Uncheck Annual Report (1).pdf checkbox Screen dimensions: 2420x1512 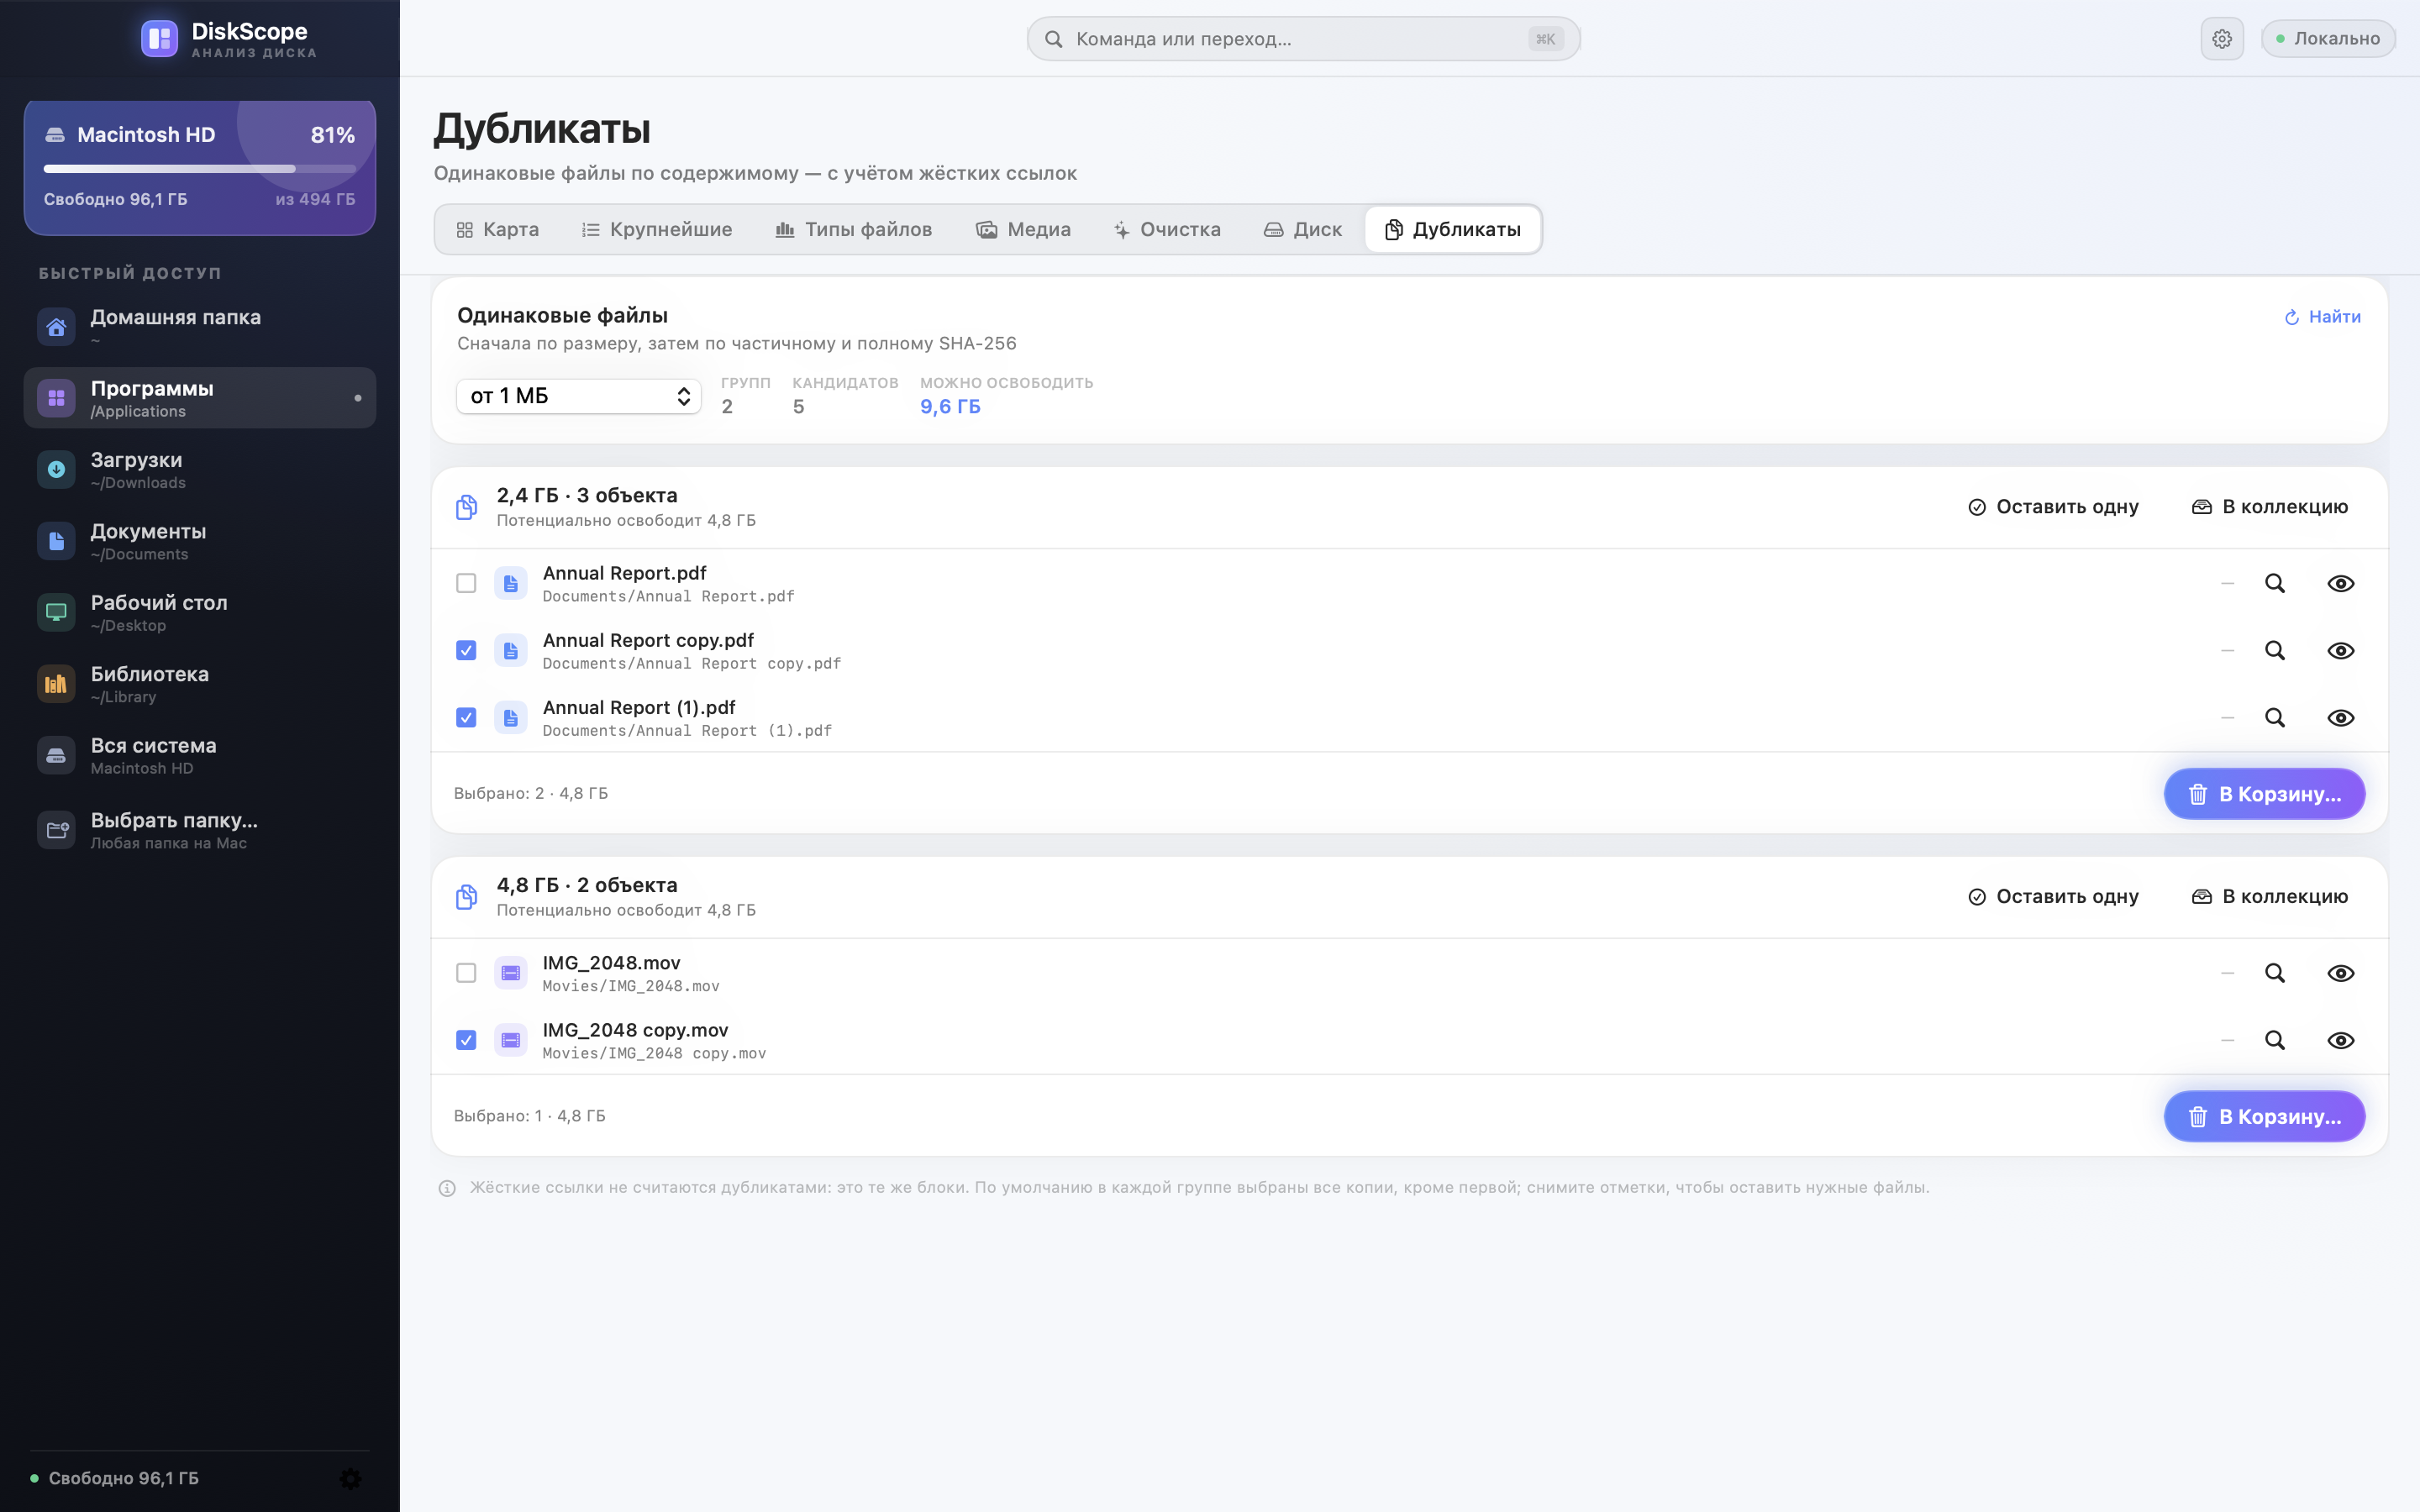[466, 717]
